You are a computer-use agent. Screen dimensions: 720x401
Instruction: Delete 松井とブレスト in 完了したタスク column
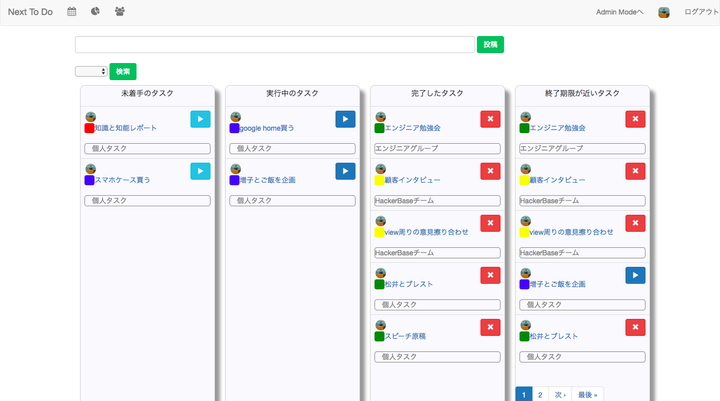490,275
